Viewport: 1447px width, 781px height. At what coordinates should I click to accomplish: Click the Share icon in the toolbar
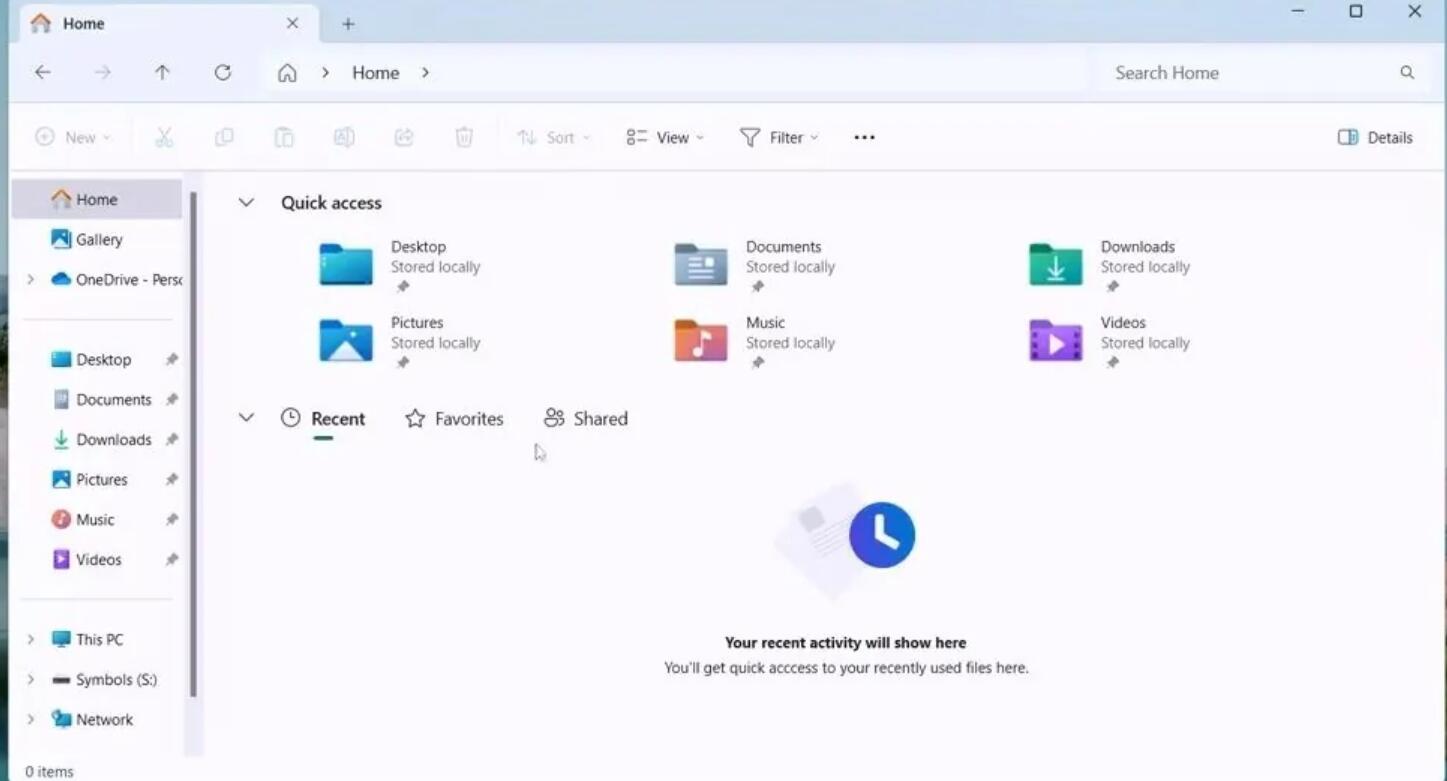pyautogui.click(x=404, y=137)
